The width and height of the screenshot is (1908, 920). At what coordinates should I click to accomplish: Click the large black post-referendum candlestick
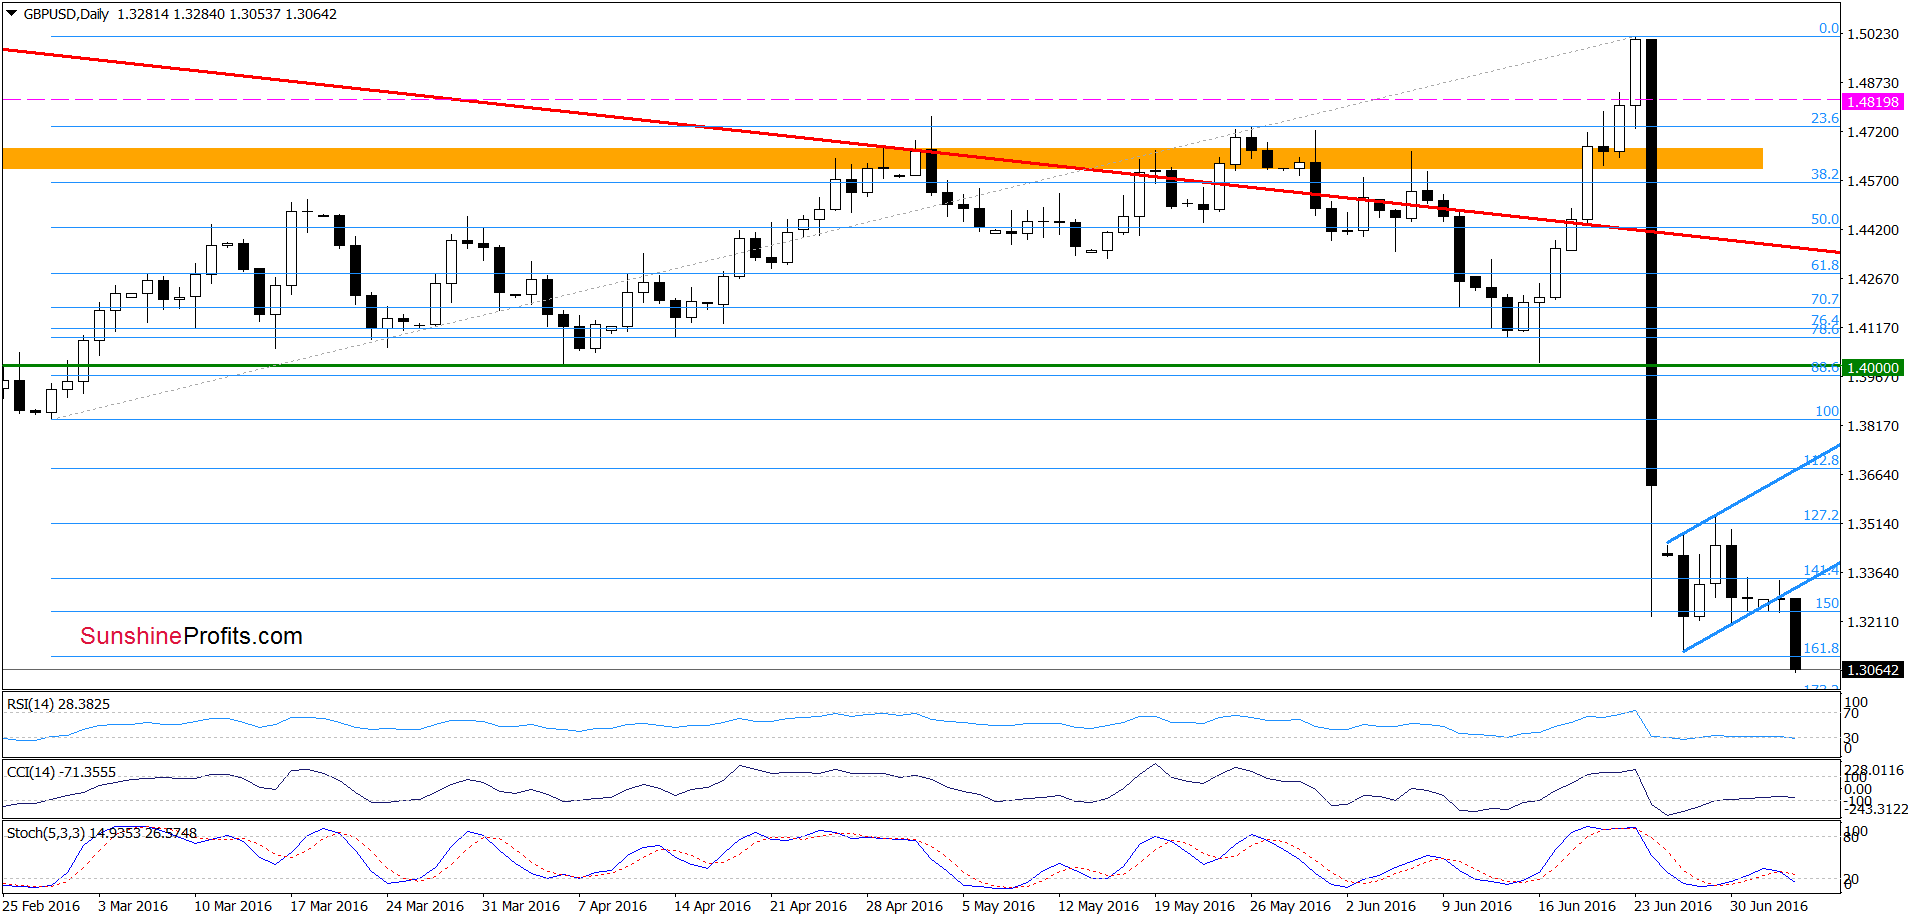click(1651, 262)
